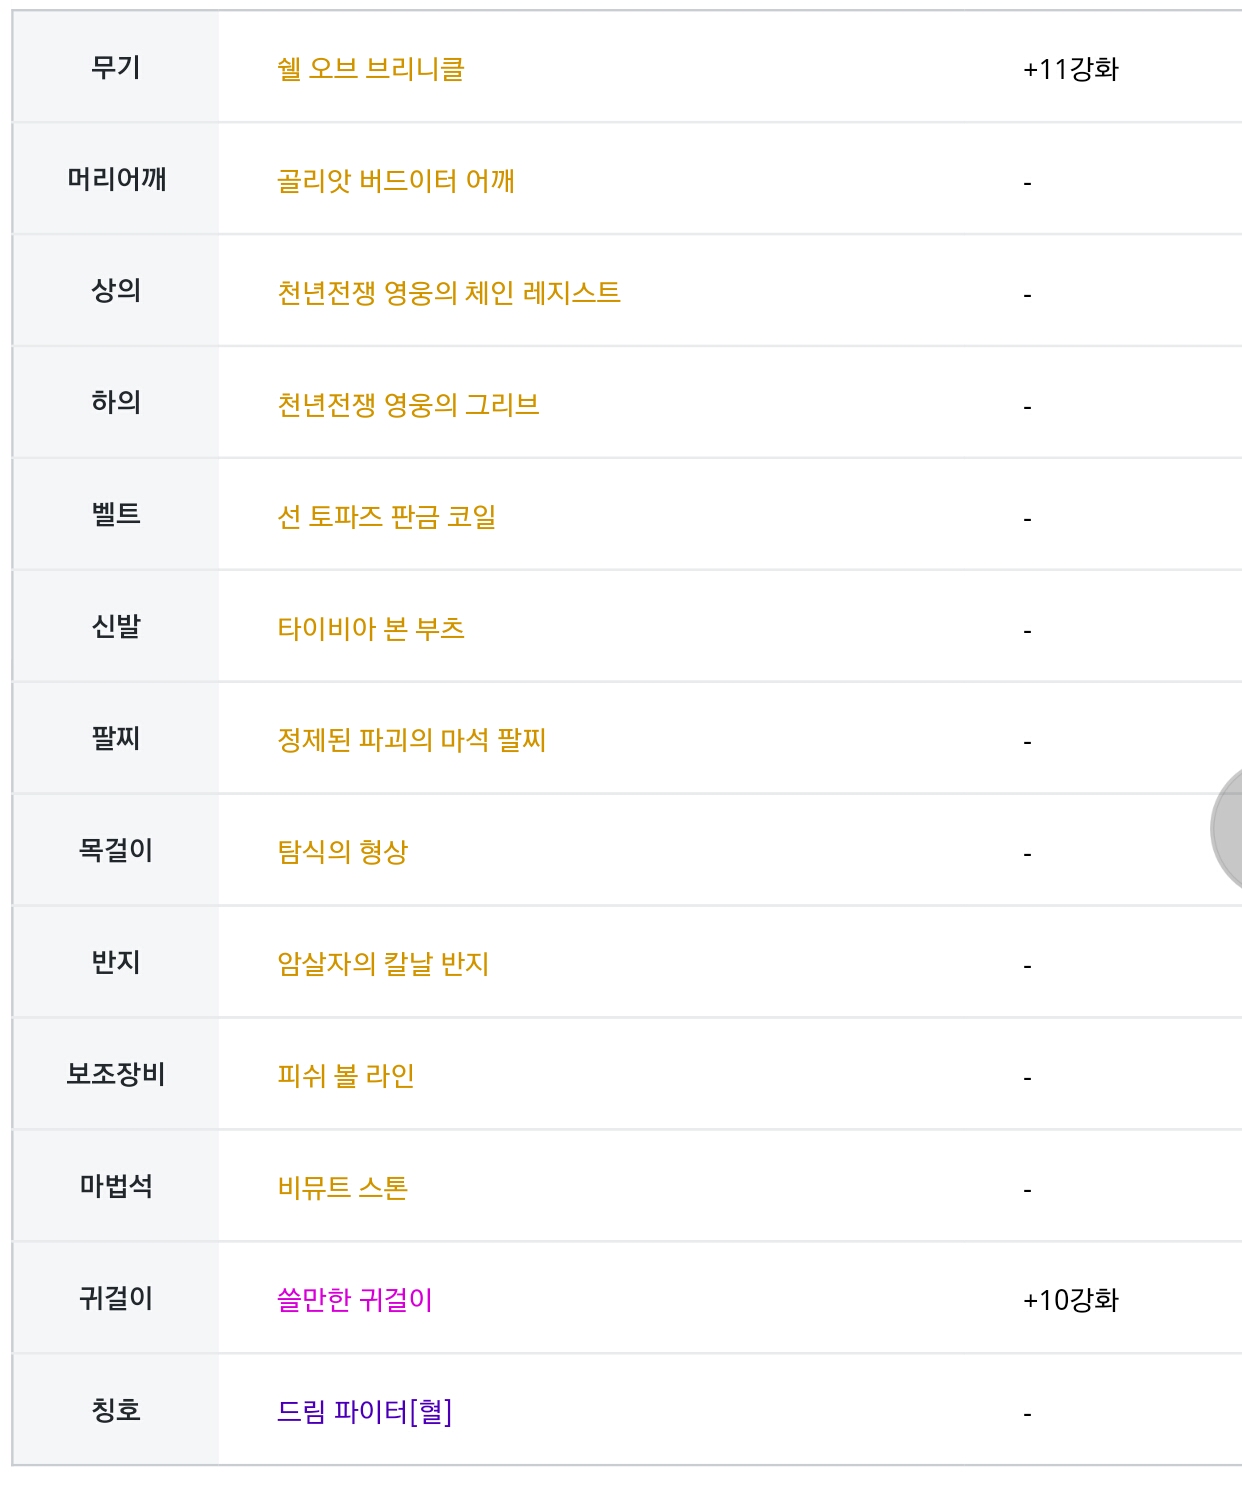Click the 보조장비 category label

(x=116, y=1074)
